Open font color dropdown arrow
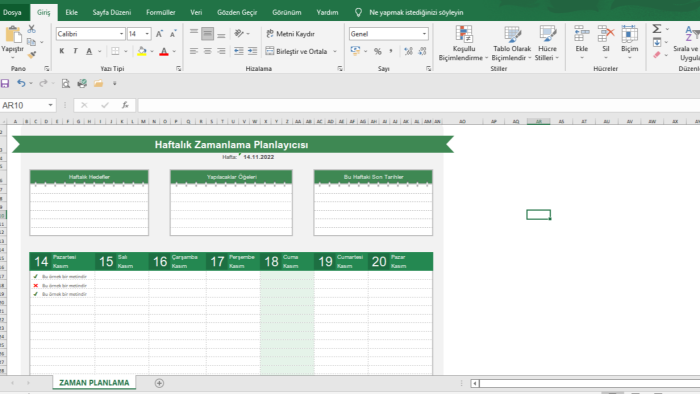This screenshot has width=700, height=394. [174, 52]
